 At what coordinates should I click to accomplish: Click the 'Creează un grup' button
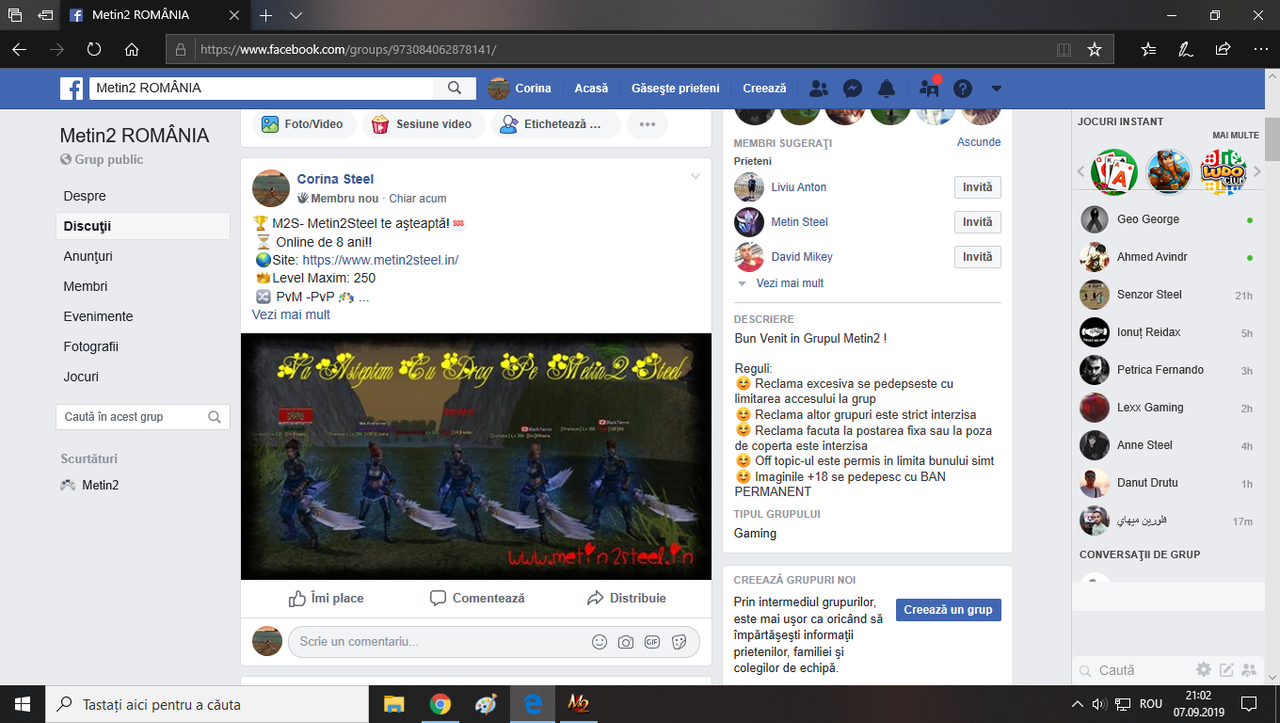click(x=948, y=610)
